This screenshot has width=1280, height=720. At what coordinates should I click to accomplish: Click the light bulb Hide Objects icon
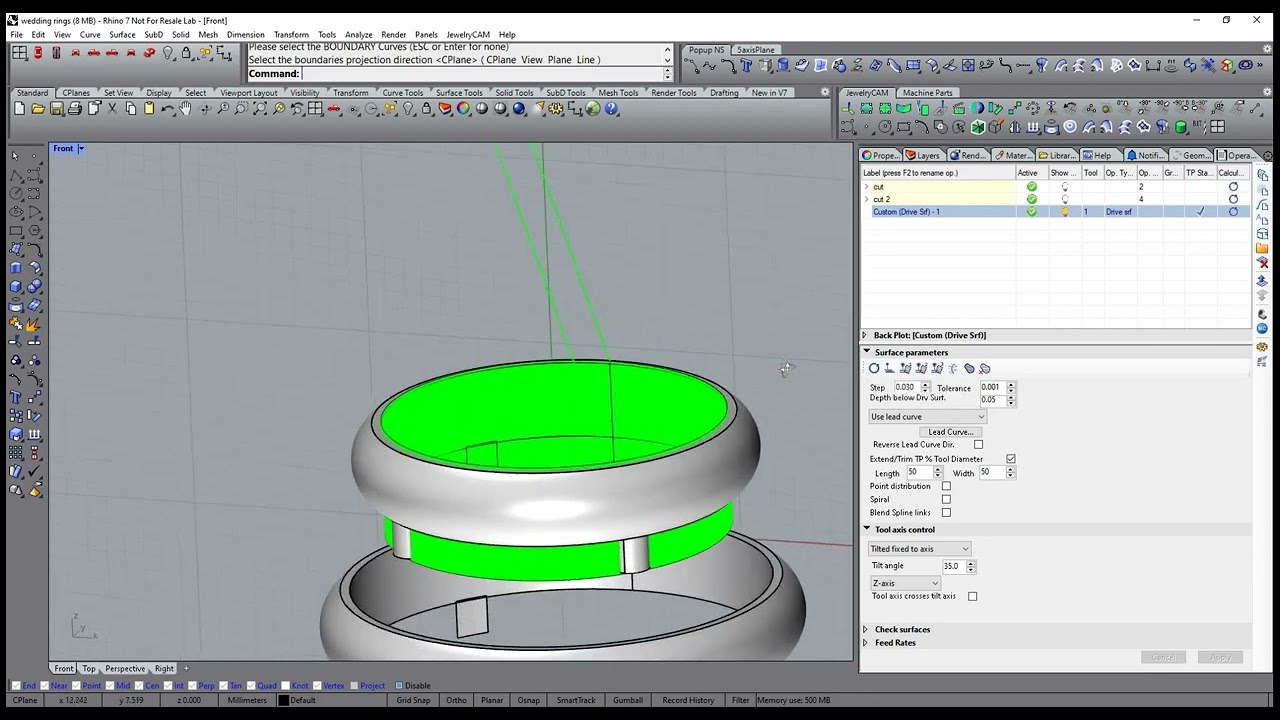[x=408, y=109]
